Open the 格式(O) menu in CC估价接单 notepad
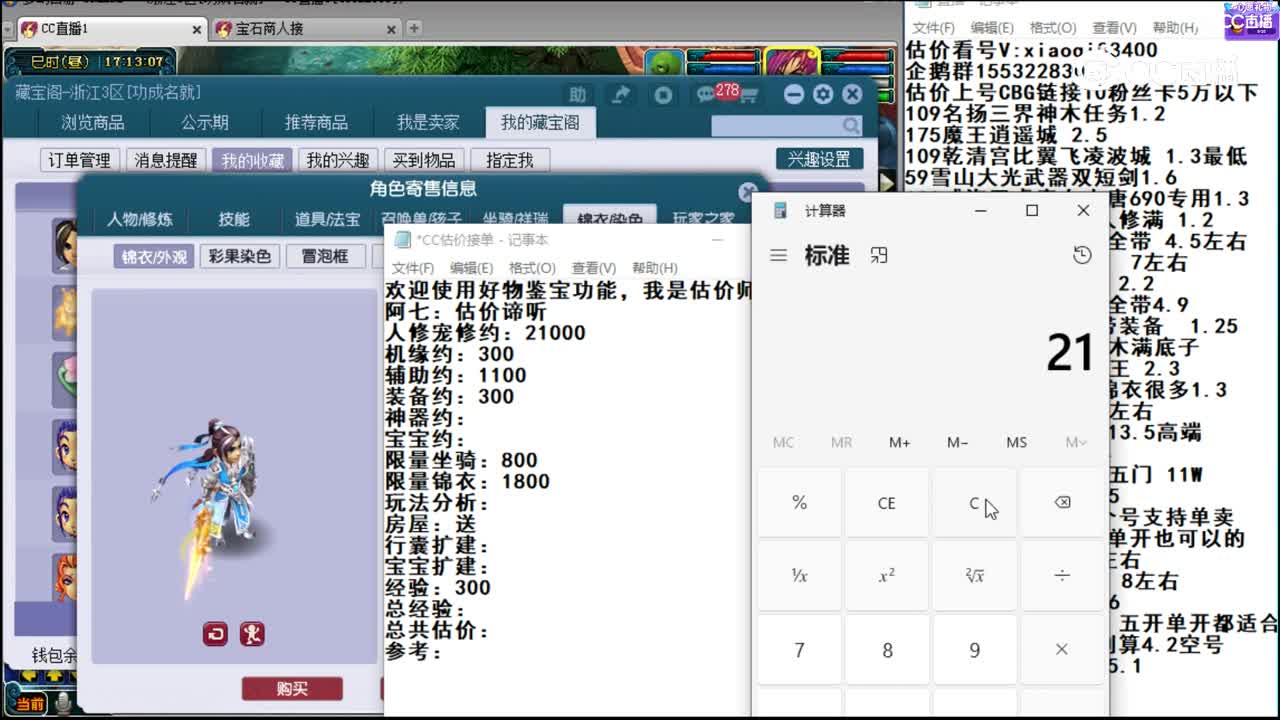1280x720 pixels. pyautogui.click(x=532, y=268)
